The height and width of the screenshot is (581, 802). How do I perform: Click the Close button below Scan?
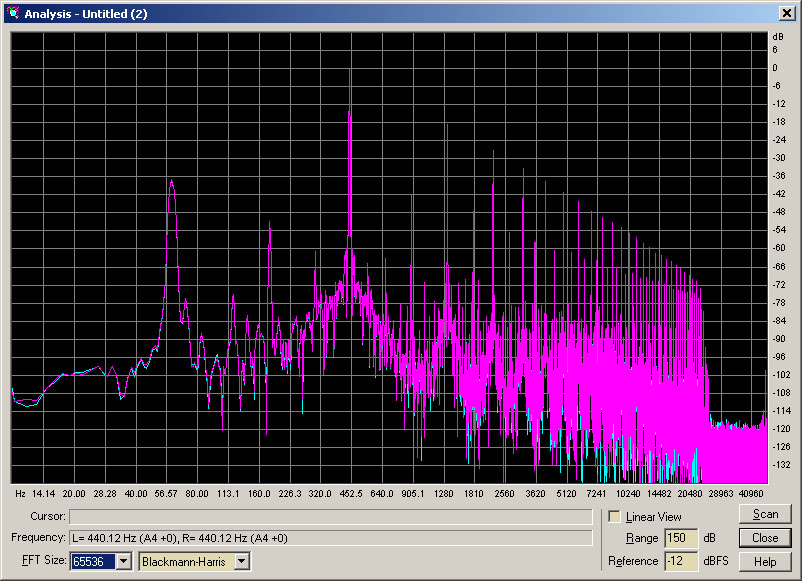pos(765,538)
